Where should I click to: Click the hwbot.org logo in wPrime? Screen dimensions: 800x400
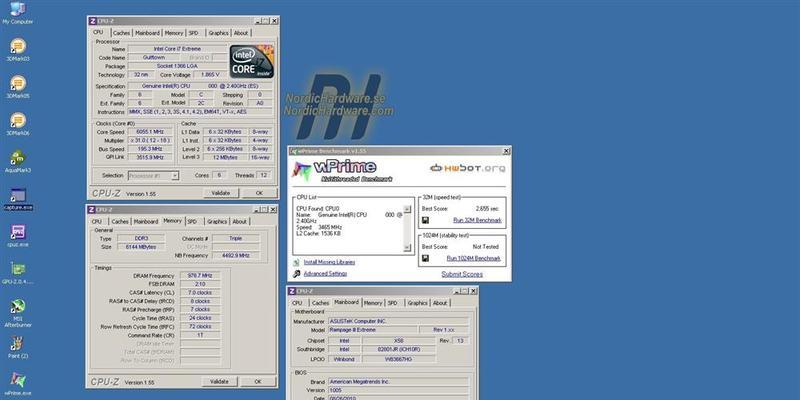tap(468, 168)
